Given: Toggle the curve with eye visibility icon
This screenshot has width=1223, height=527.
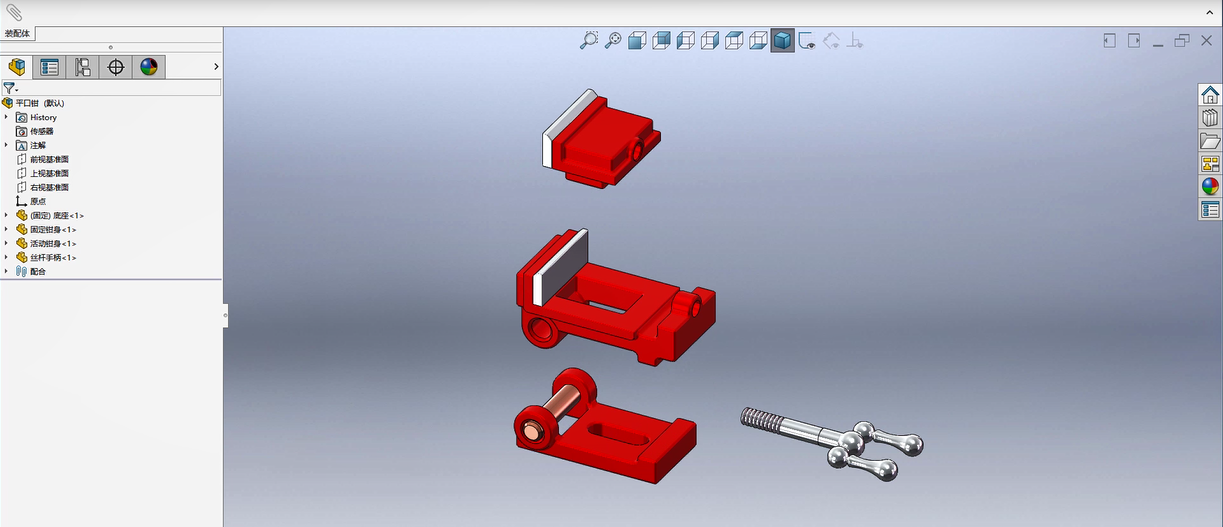Looking at the screenshot, I should point(807,41).
